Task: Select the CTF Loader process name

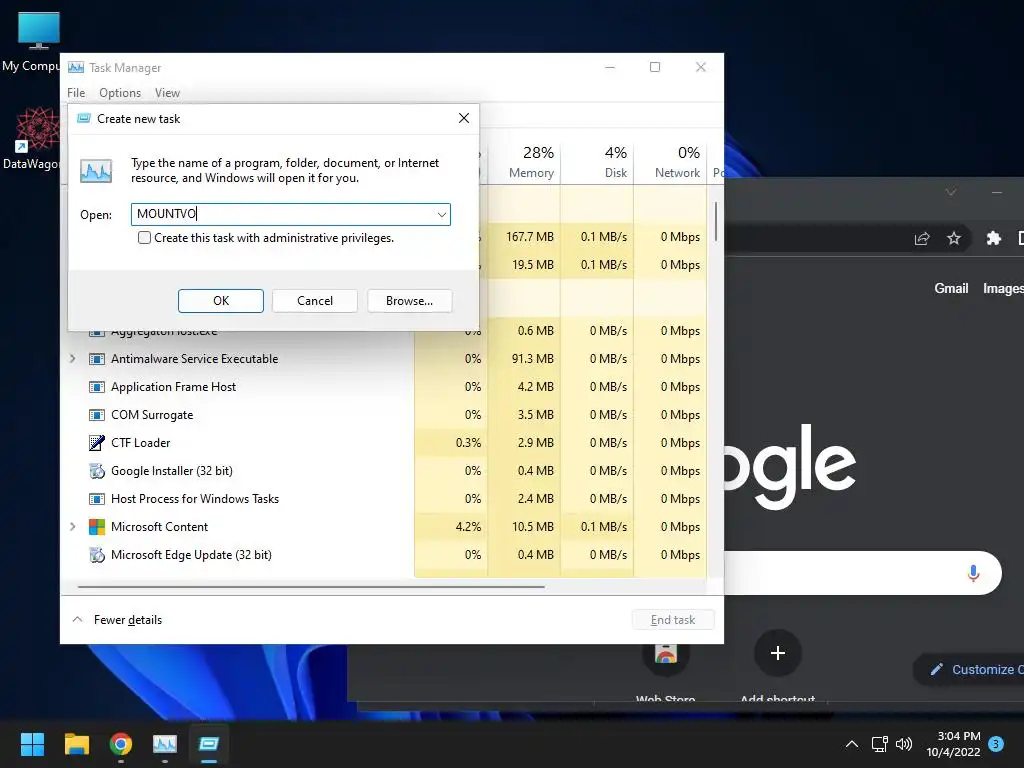Action: tap(140, 443)
